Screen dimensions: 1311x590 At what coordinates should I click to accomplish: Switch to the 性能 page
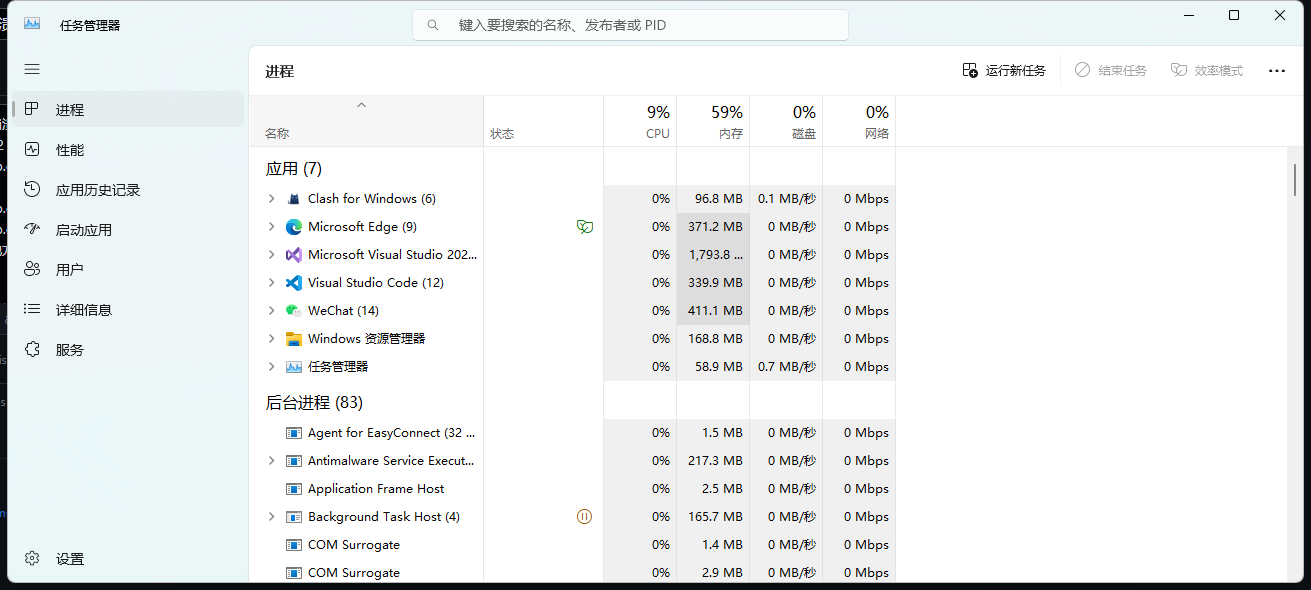pos(128,149)
